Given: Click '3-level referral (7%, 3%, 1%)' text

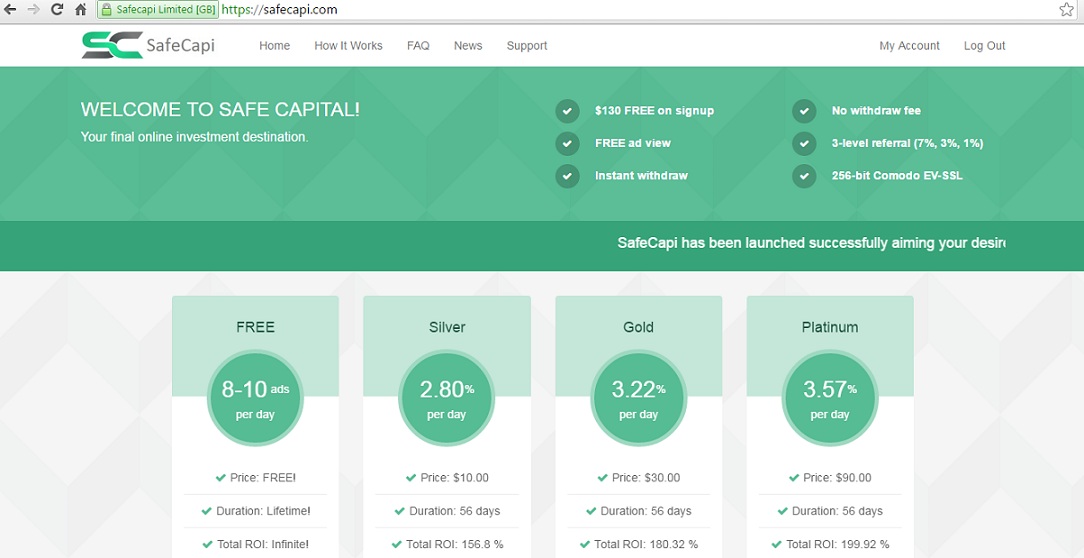Looking at the screenshot, I should coord(907,143).
